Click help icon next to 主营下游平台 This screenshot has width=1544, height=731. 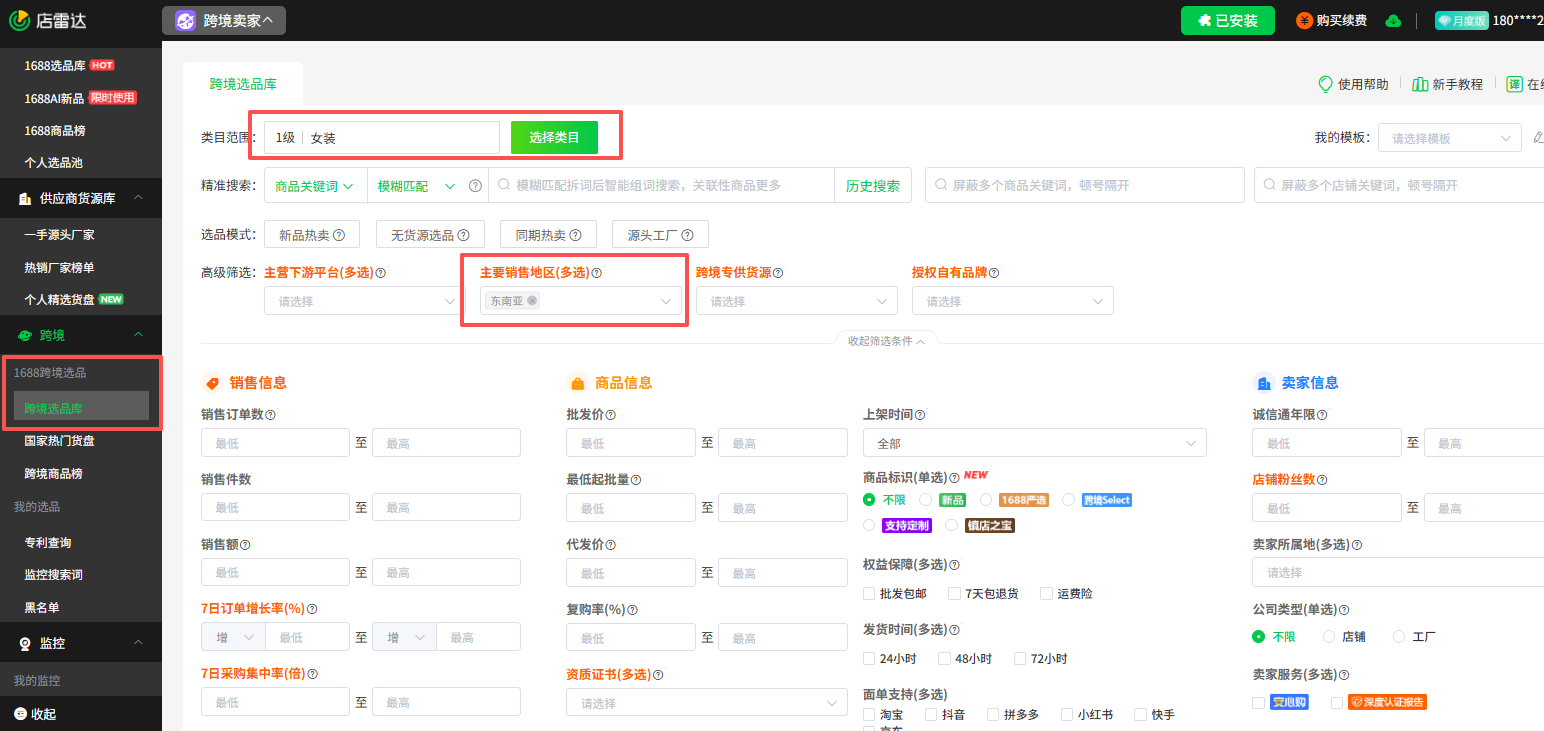point(380,272)
